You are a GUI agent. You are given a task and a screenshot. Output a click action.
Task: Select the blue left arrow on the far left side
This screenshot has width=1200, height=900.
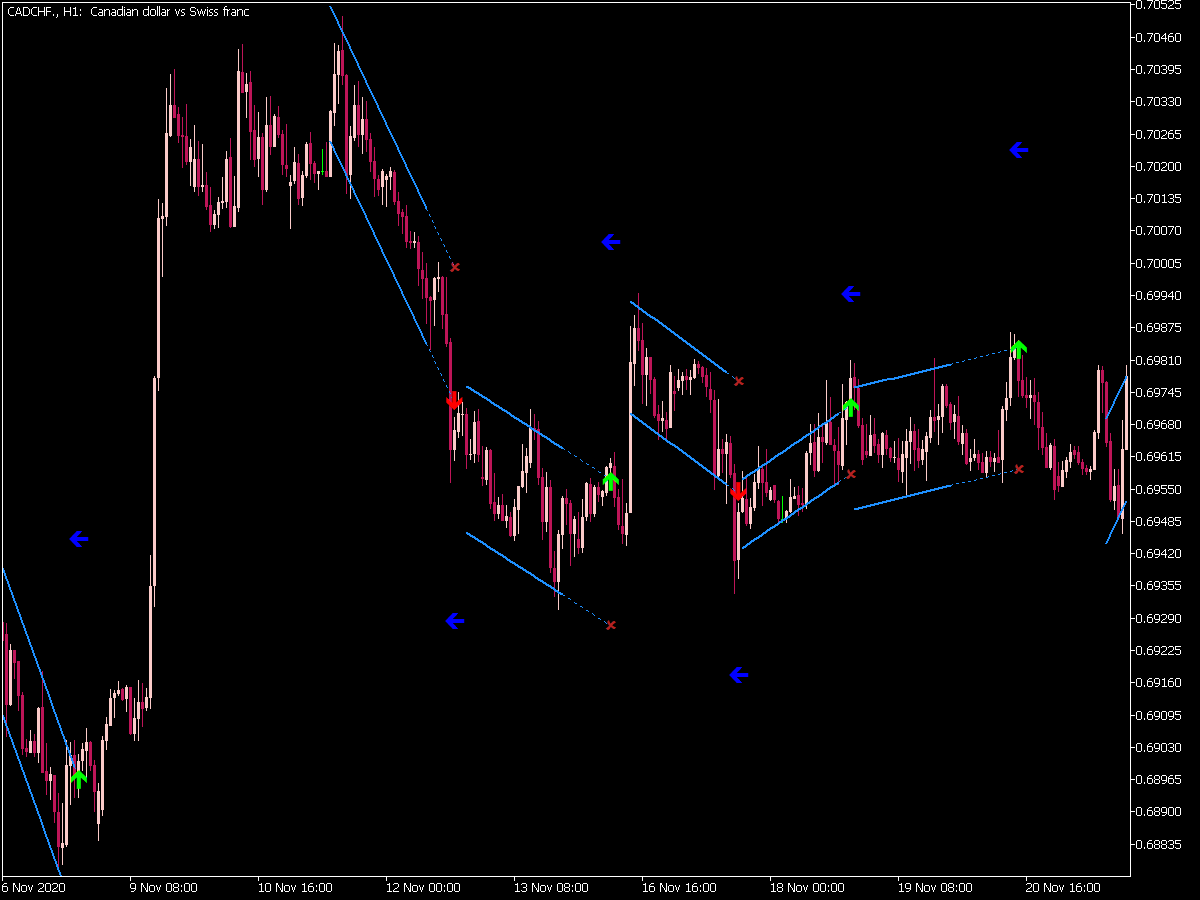(x=78, y=540)
